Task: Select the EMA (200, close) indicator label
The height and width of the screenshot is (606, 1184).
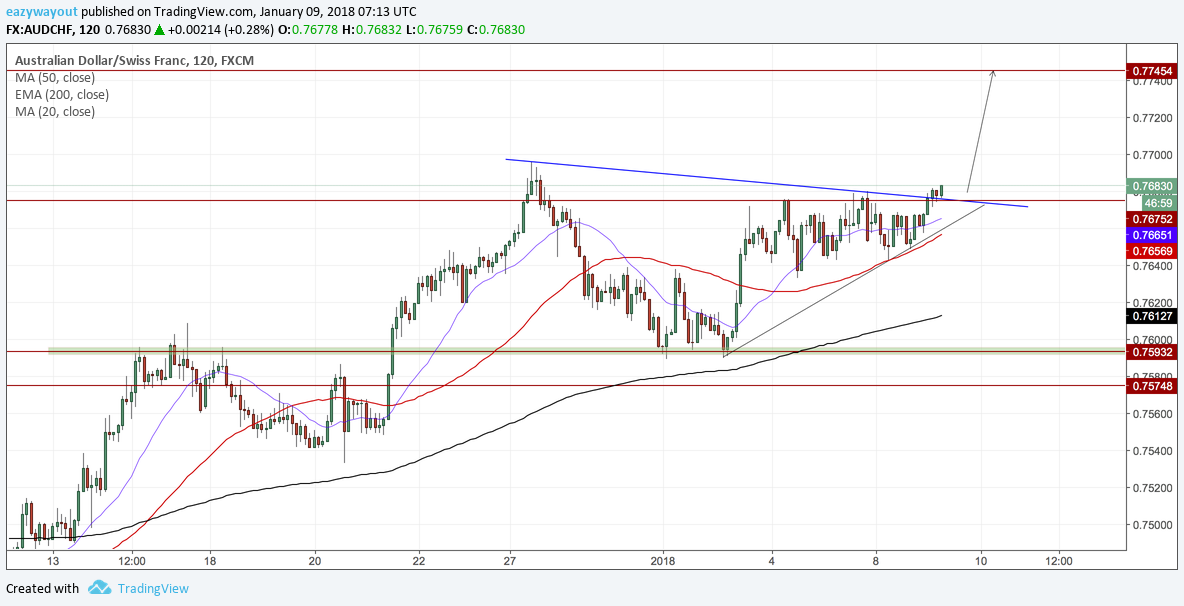Action: (62, 95)
